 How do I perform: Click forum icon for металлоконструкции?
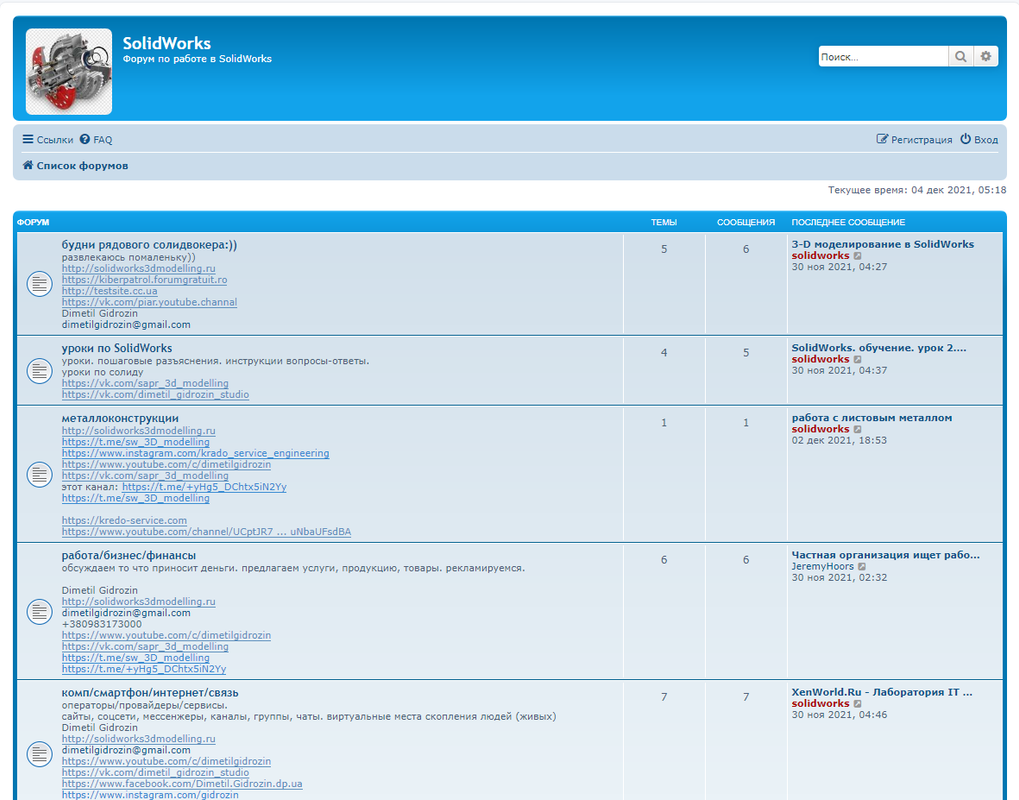pyautogui.click(x=40, y=474)
